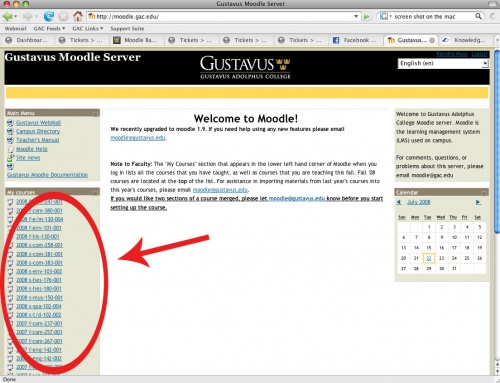This screenshot has height=383, width=500.
Task: Click the search magnifier icon
Action: (x=478, y=16)
